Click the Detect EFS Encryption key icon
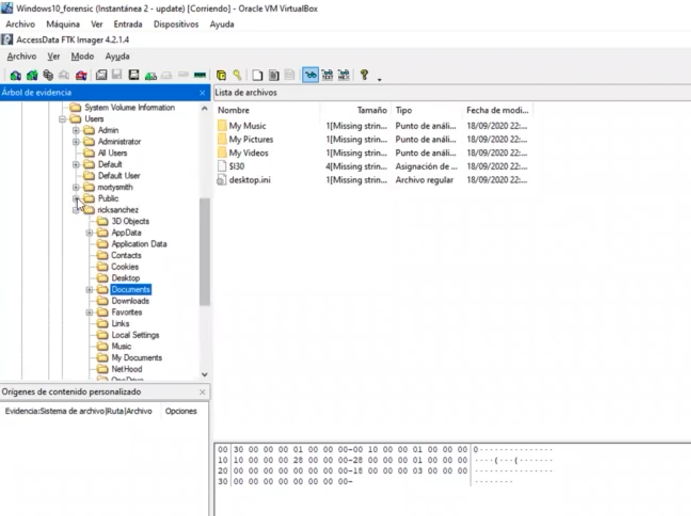This screenshot has height=516, width=691. tap(237, 75)
